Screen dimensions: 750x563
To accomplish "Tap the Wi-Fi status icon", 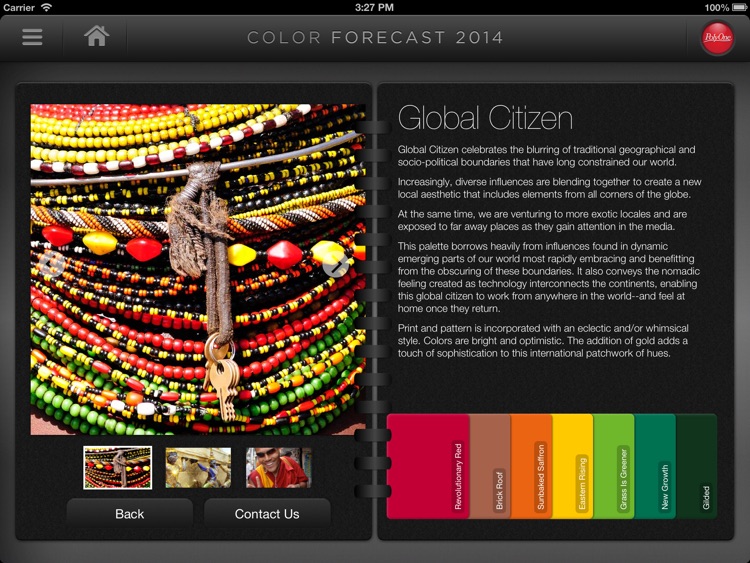I will tap(46, 7).
